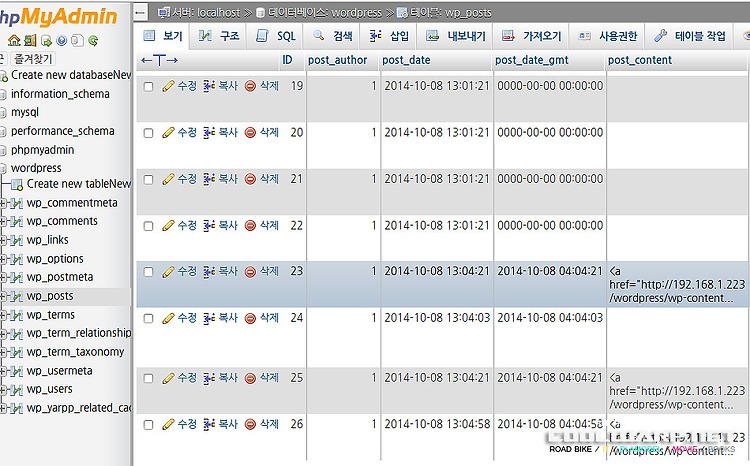
Task: Open the query window icon in sidebar
Action: point(46,41)
